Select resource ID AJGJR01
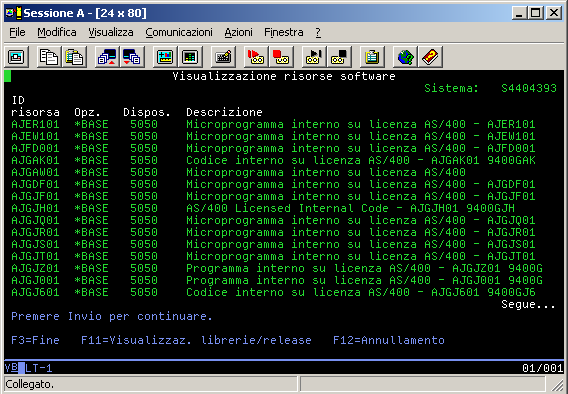The image size is (568, 394). (35, 232)
